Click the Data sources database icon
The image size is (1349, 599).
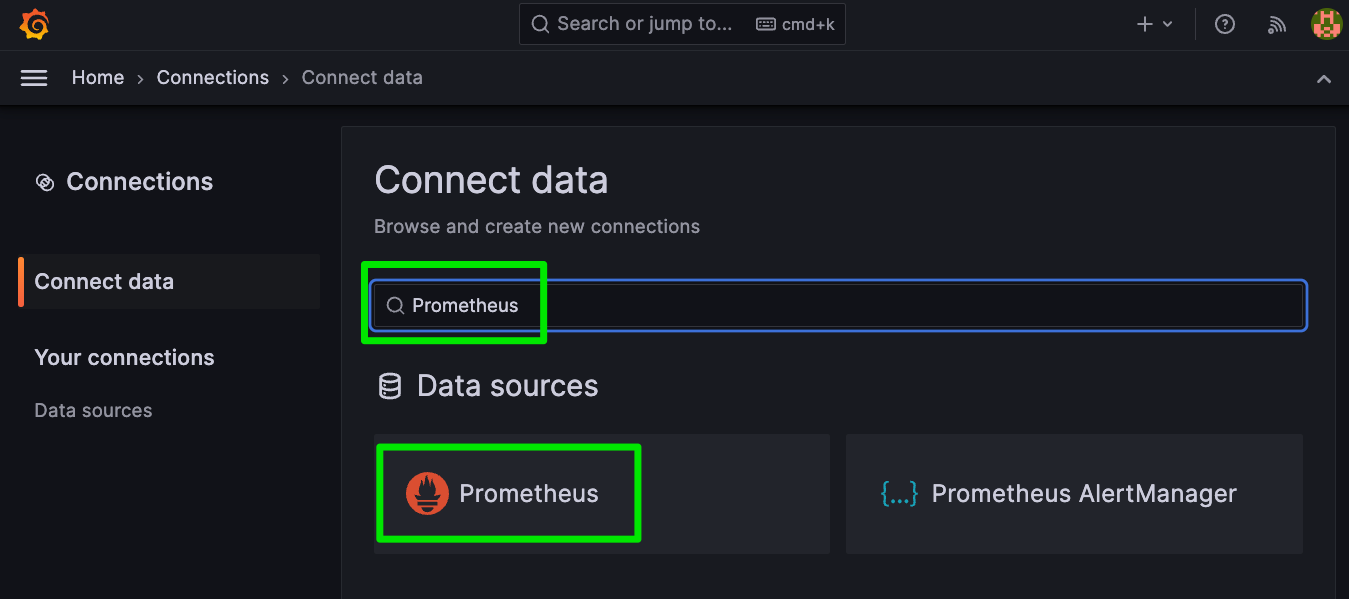(390, 386)
